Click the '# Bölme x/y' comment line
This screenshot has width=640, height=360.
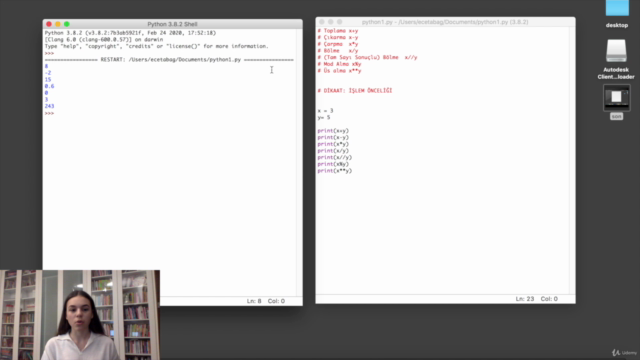(x=338, y=51)
